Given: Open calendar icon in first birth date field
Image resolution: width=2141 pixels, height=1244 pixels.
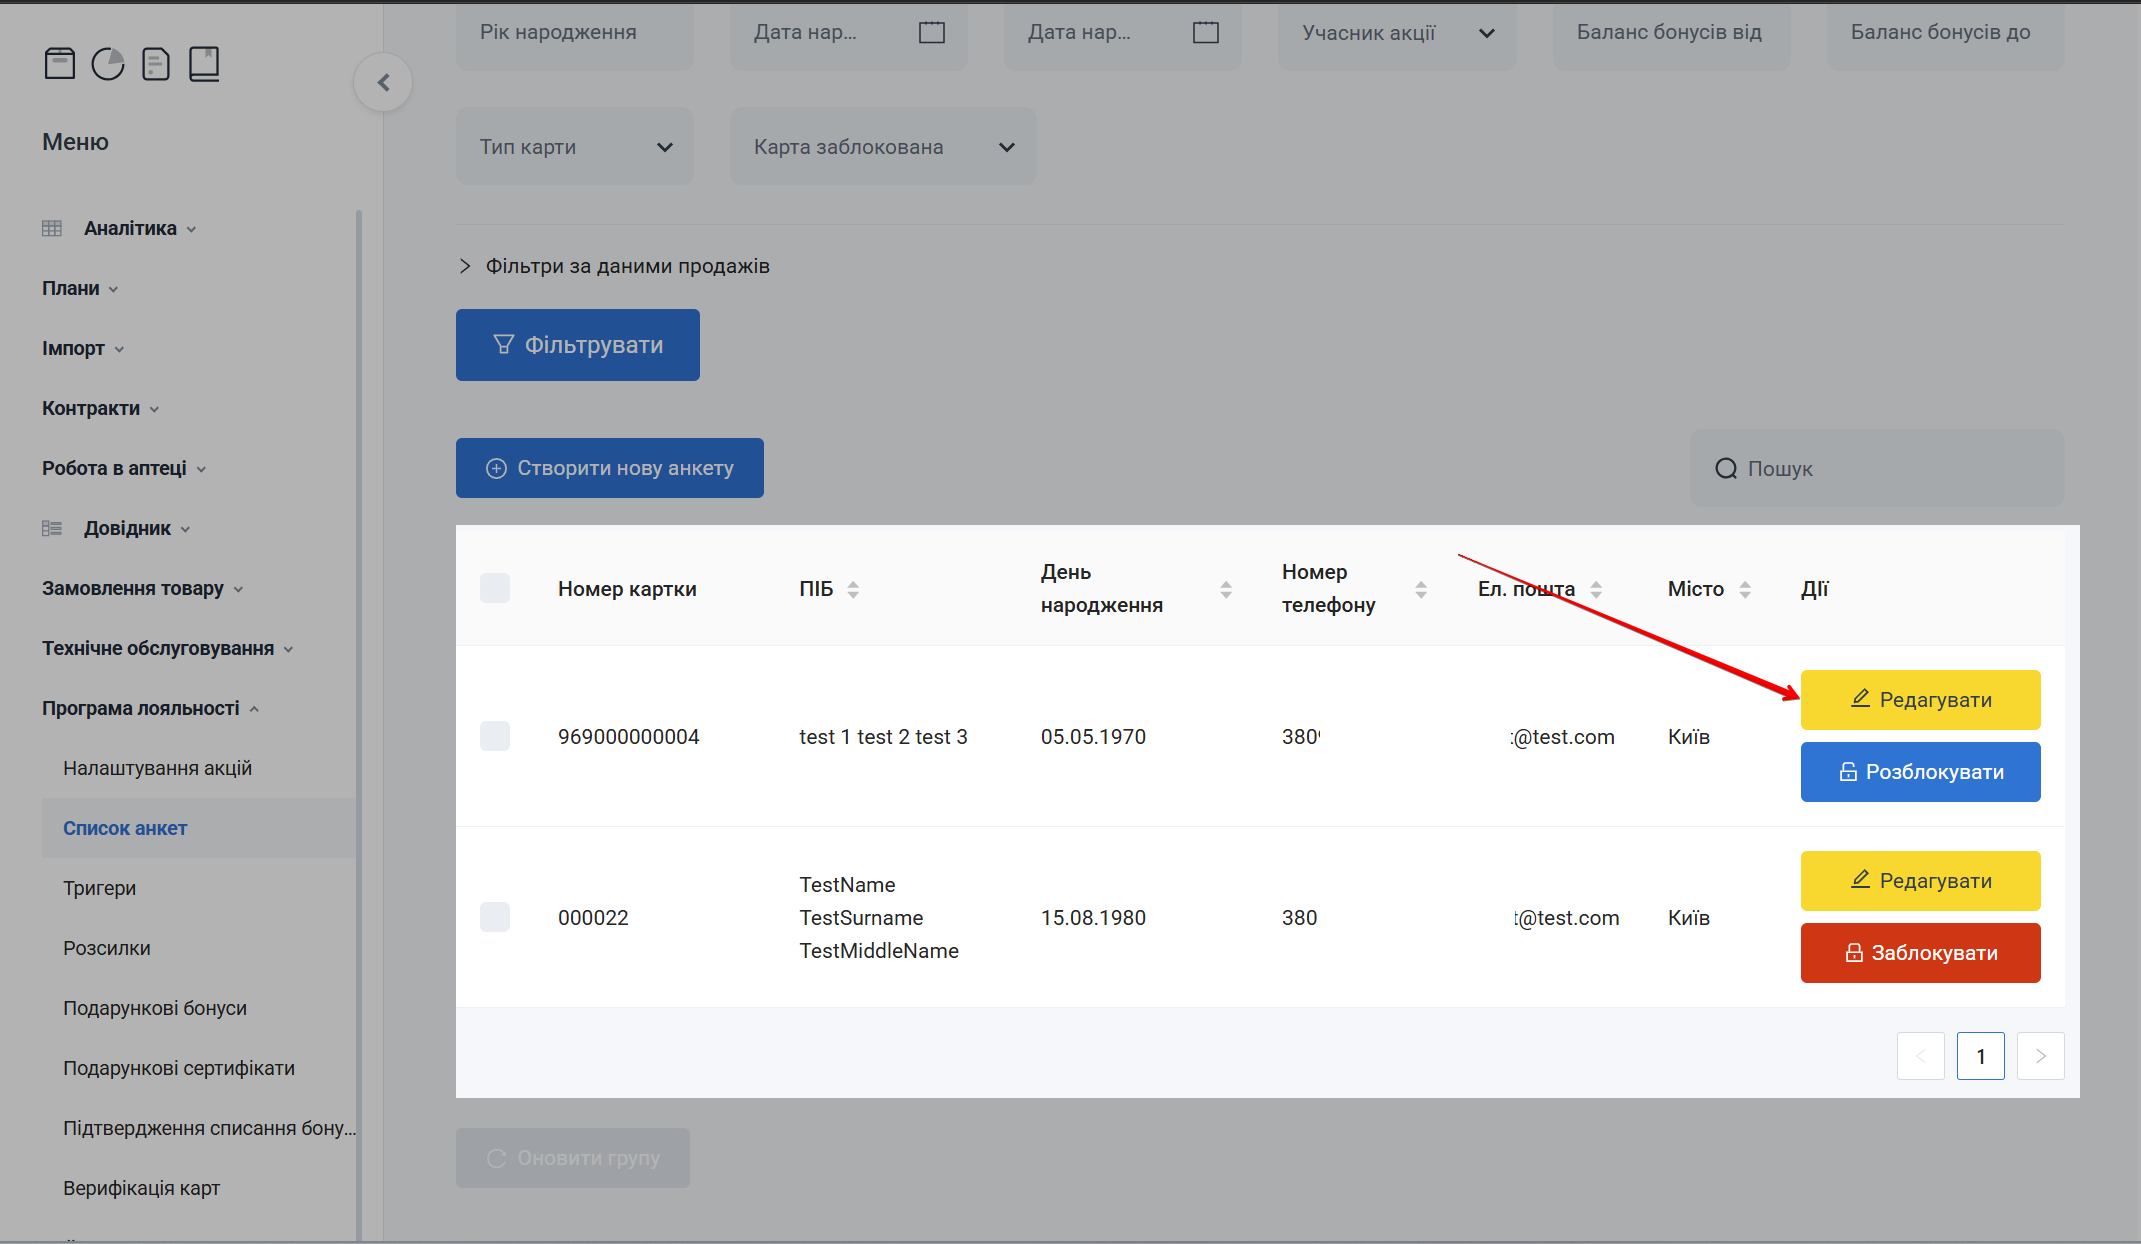Looking at the screenshot, I should pos(931,33).
